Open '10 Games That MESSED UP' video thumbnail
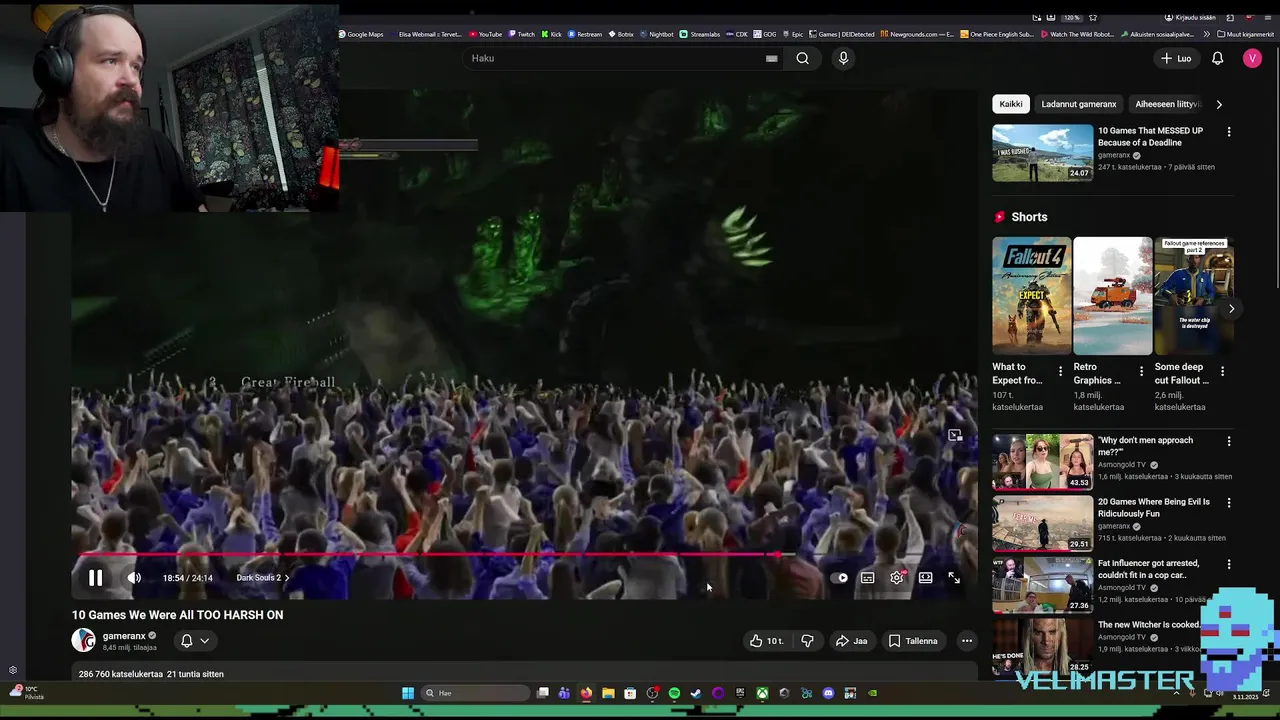Screen dimensions: 1280x720 (1042, 153)
